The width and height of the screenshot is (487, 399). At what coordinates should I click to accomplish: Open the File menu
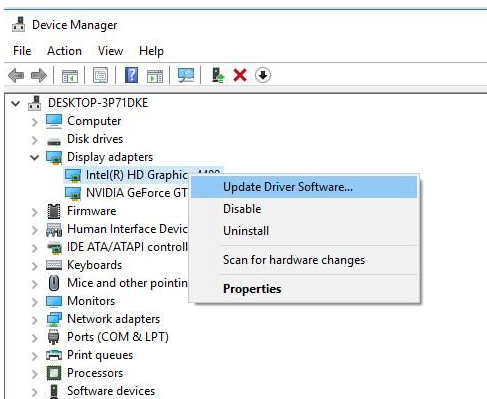pyautogui.click(x=22, y=51)
